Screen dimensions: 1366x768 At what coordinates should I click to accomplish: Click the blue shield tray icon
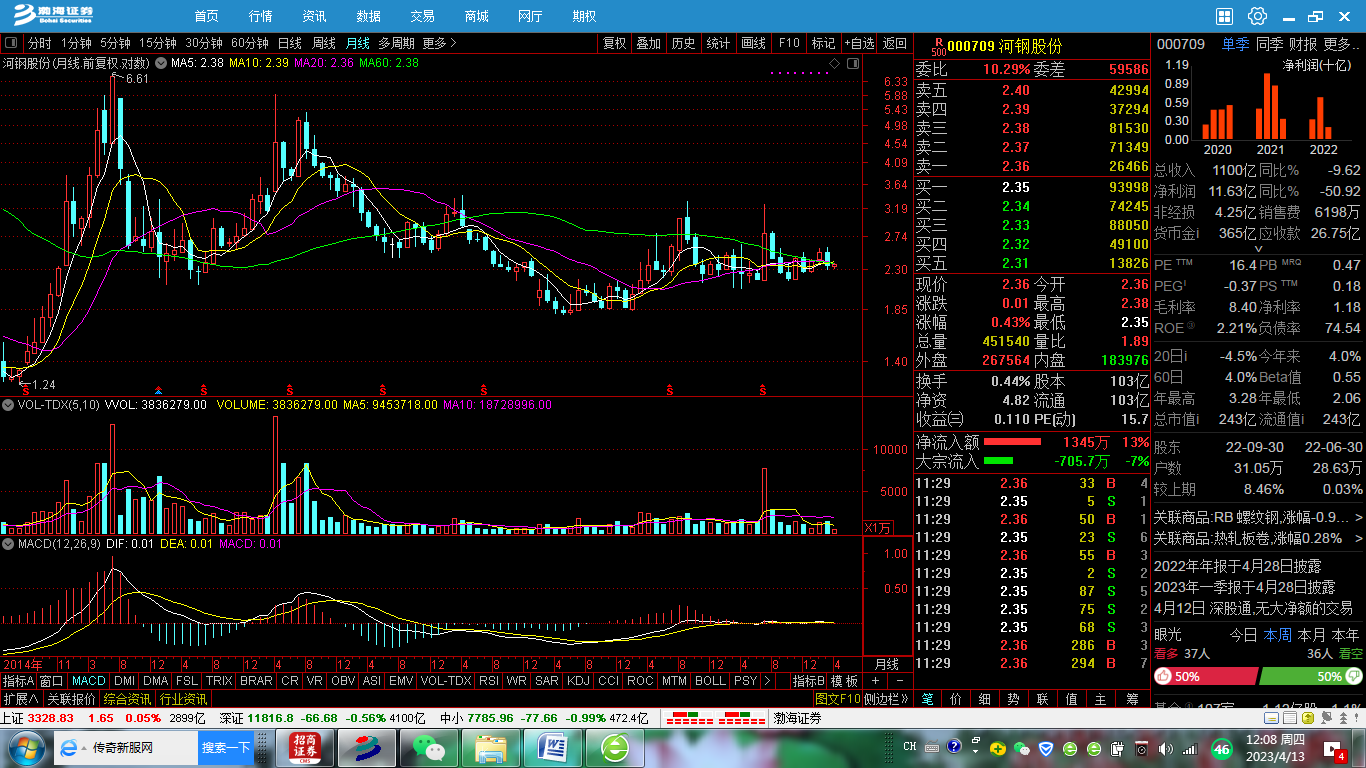[x=1046, y=748]
